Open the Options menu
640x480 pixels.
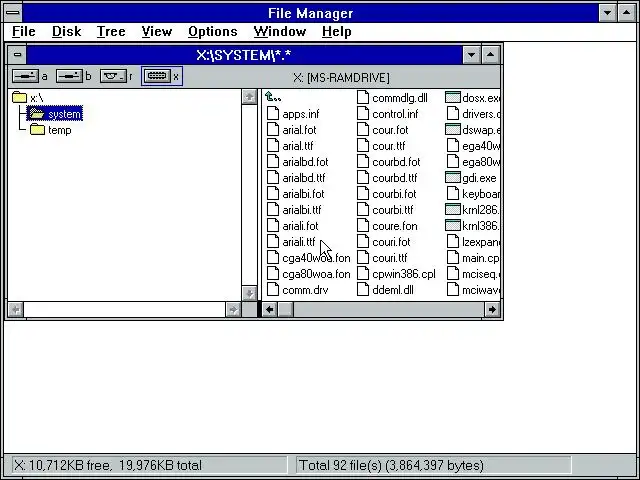pyautogui.click(x=213, y=32)
